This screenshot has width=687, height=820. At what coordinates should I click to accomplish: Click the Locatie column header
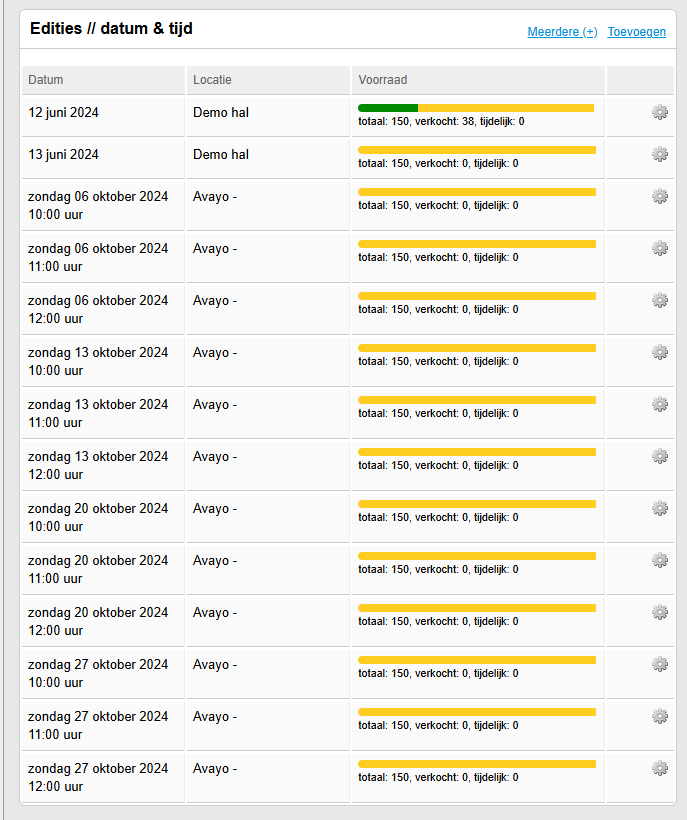click(268, 80)
